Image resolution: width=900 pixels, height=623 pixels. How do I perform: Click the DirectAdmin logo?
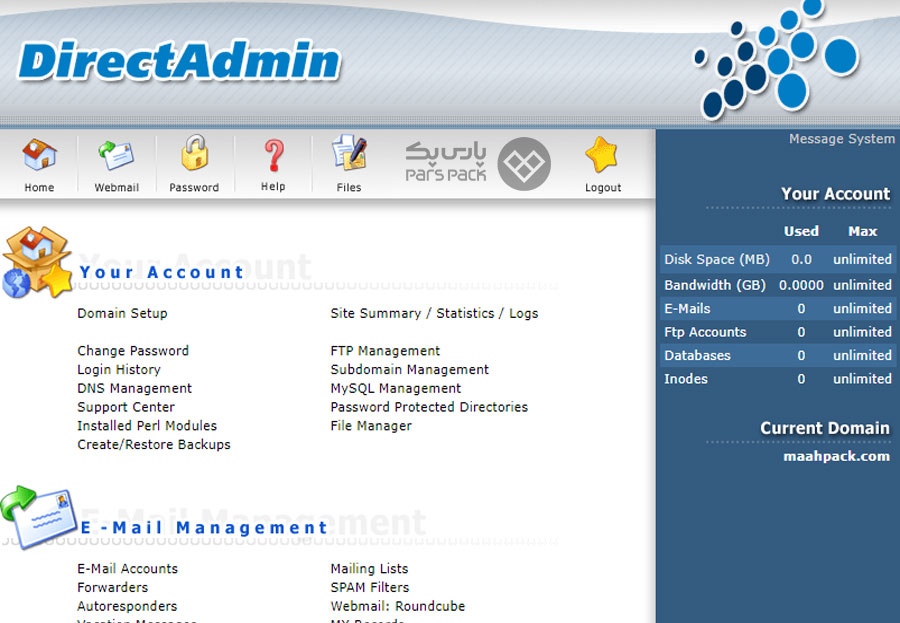pyautogui.click(x=180, y=60)
